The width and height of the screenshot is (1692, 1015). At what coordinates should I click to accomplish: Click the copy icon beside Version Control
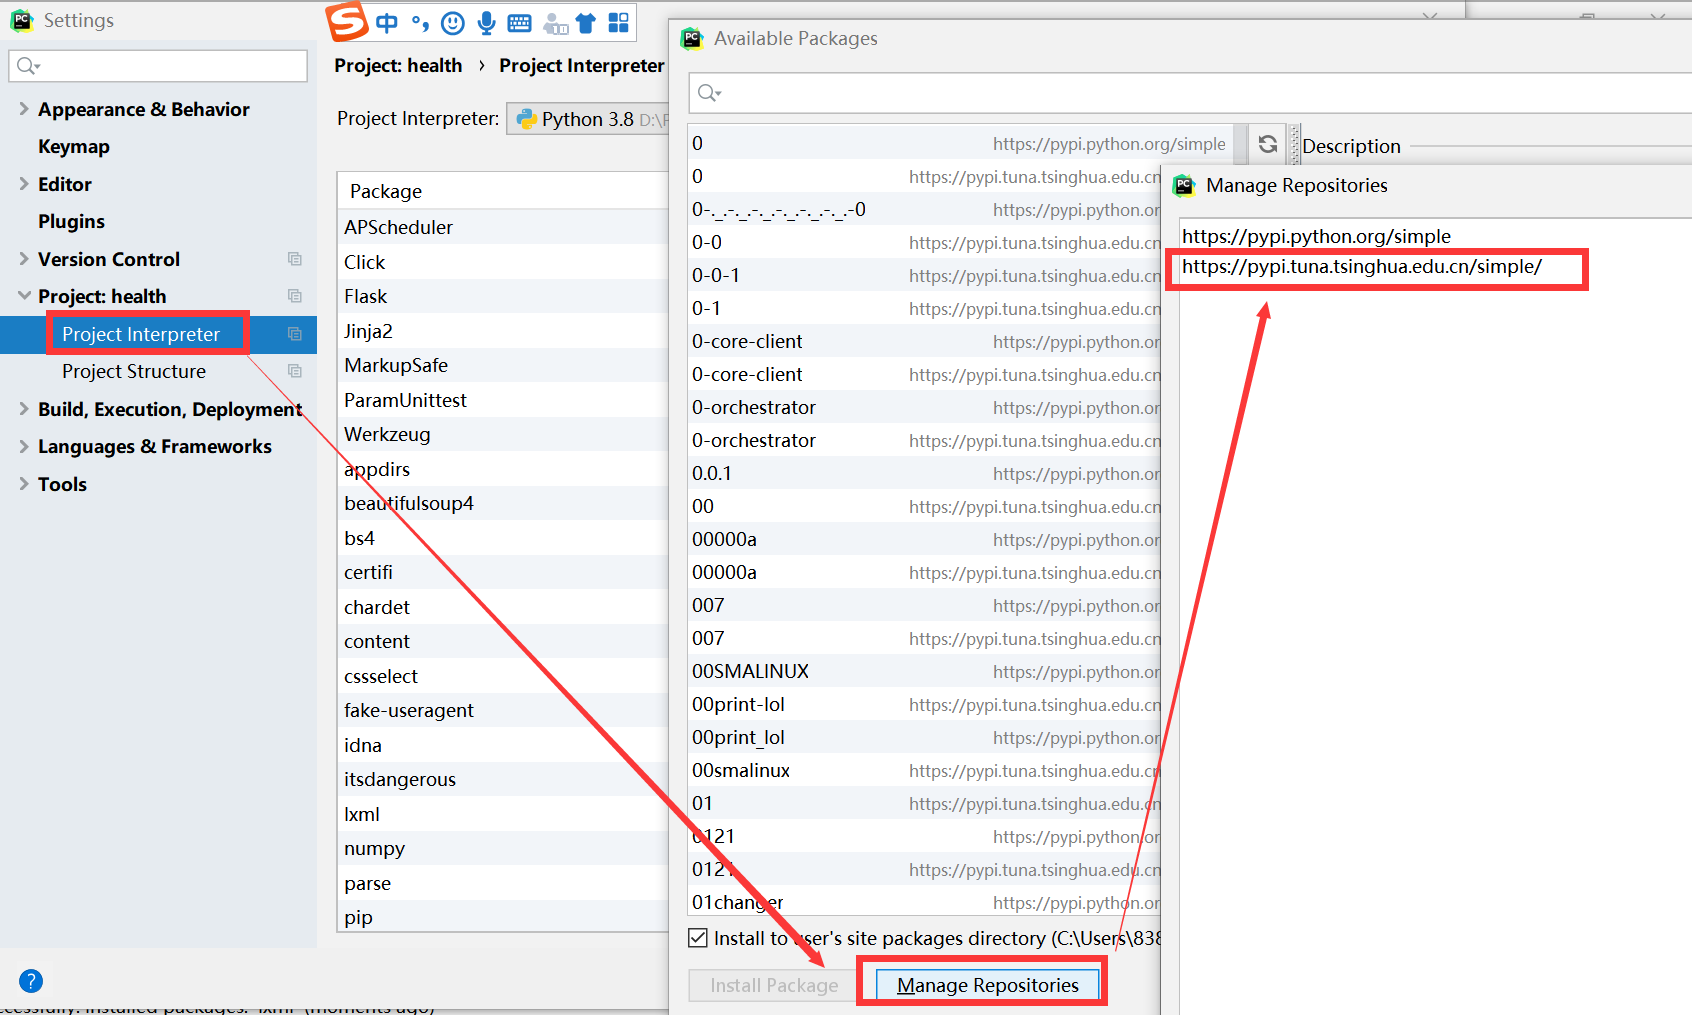294,259
